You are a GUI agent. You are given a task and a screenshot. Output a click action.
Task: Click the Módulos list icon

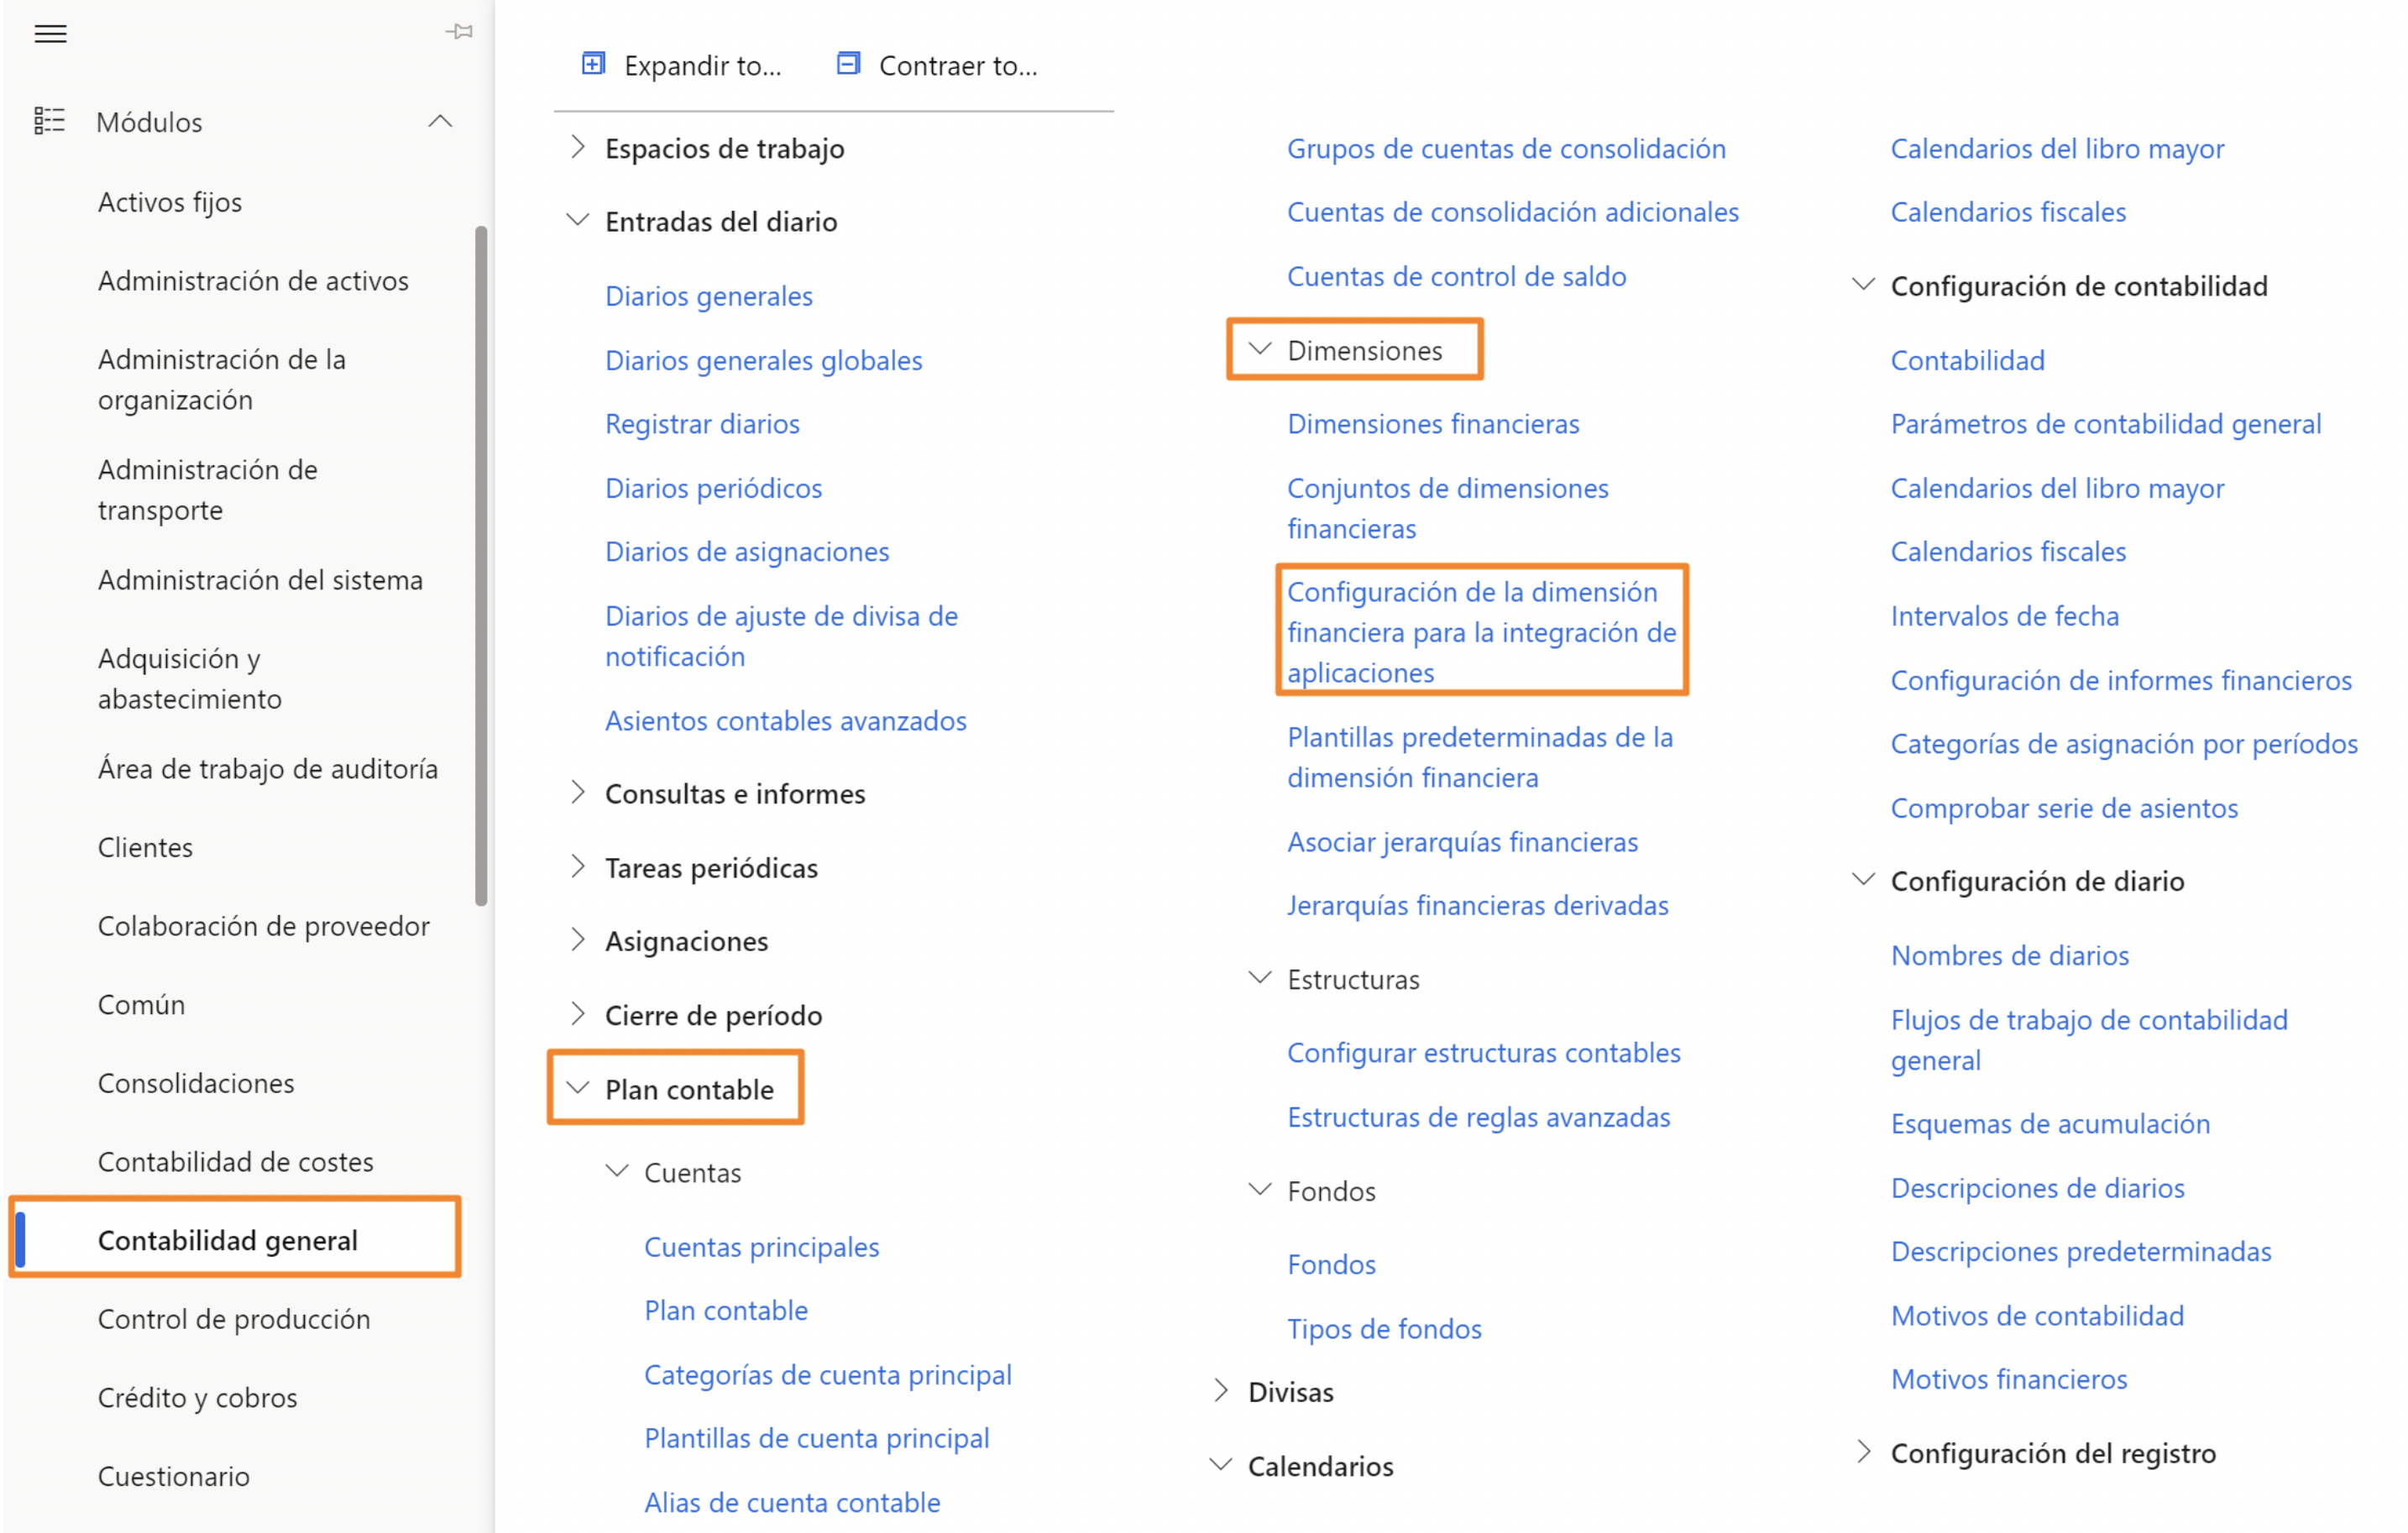pyautogui.click(x=49, y=121)
